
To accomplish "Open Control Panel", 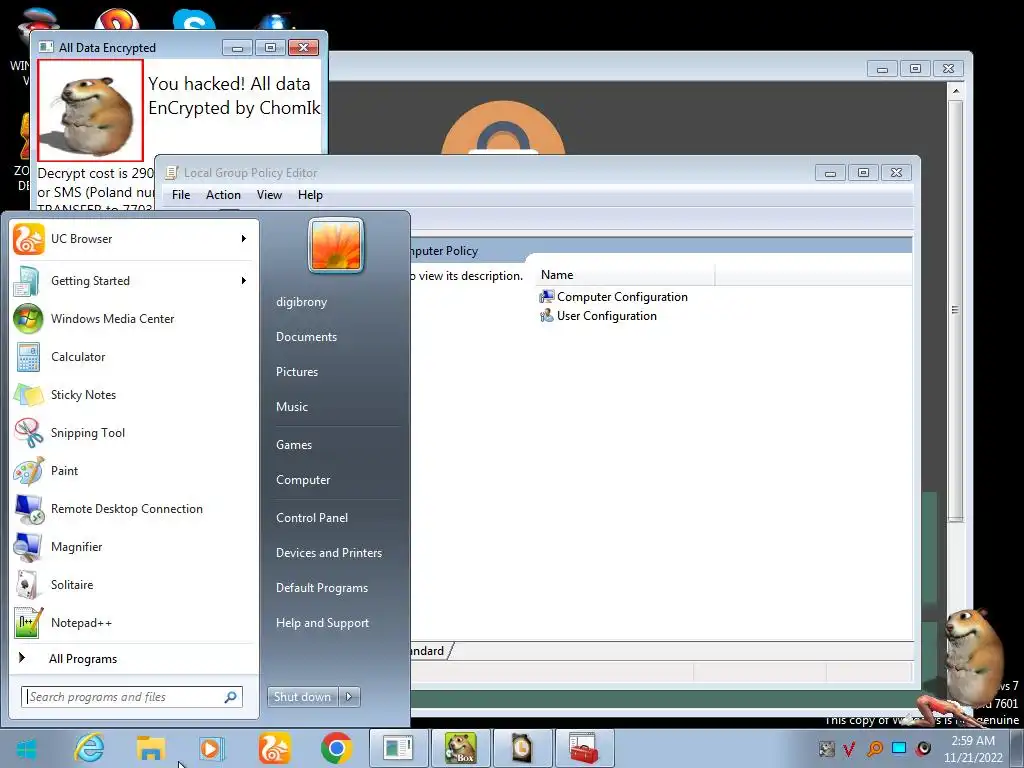I will pos(312,518).
